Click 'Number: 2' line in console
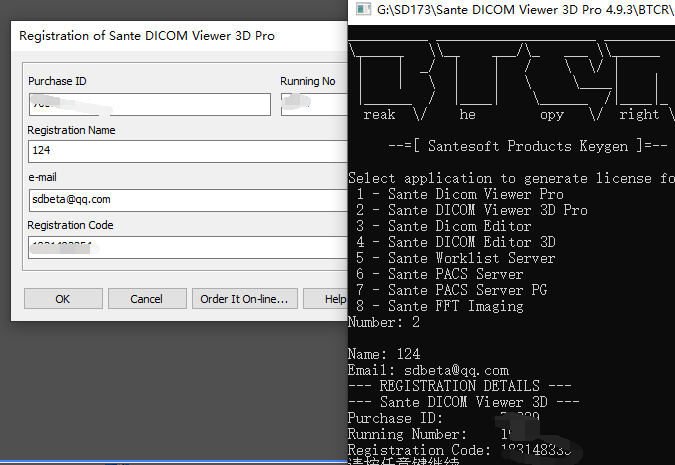The image size is (675, 465). click(384, 322)
